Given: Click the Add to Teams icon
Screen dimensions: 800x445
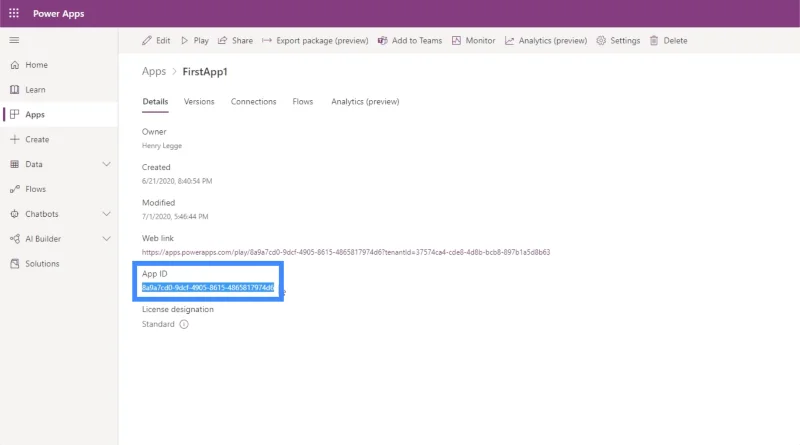Looking at the screenshot, I should coord(382,40).
